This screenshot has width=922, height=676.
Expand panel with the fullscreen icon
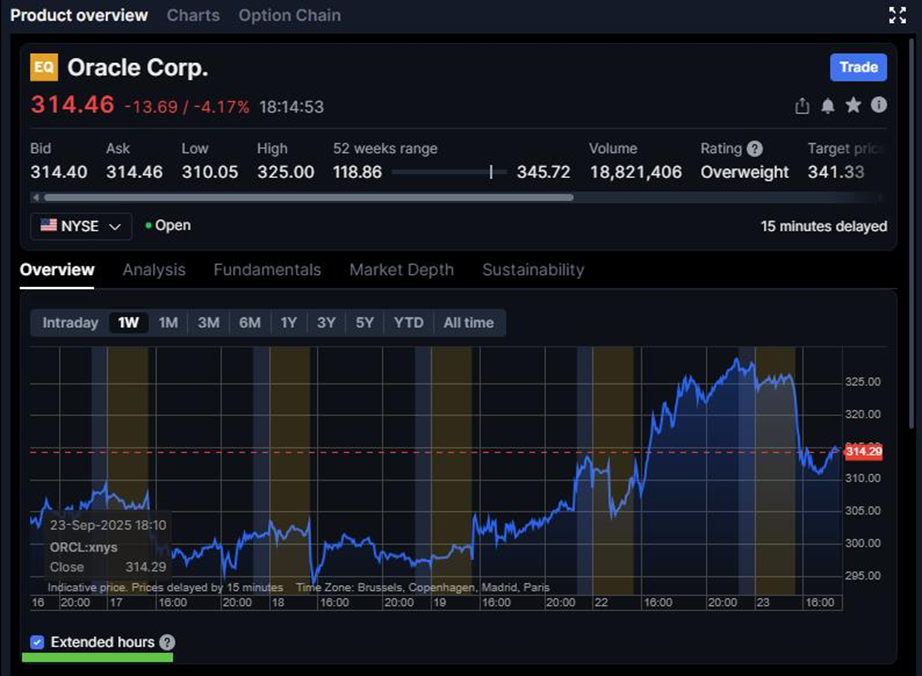897,15
